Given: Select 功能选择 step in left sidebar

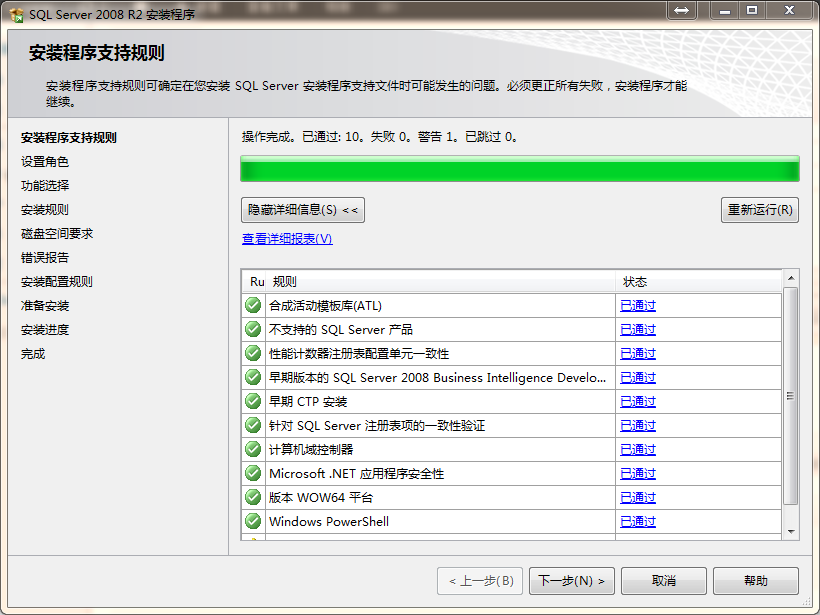Looking at the screenshot, I should 45,186.
